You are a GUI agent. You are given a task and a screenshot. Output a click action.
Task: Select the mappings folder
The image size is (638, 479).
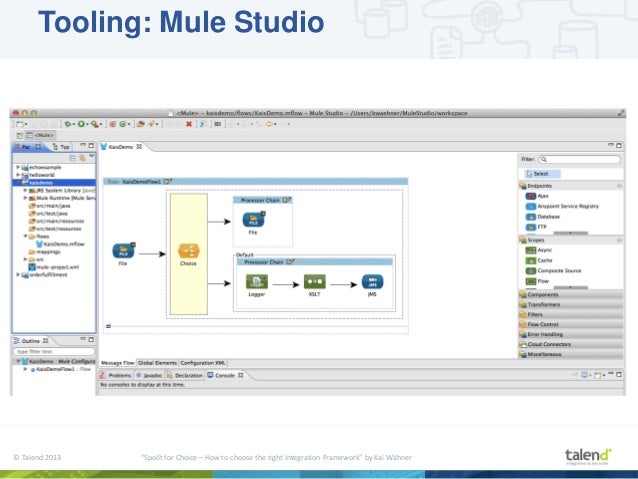pyautogui.click(x=44, y=252)
